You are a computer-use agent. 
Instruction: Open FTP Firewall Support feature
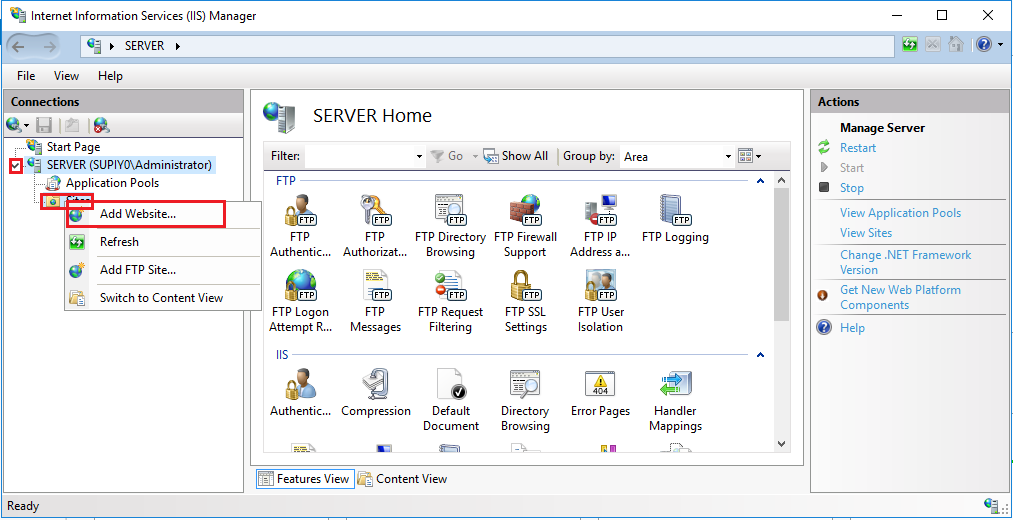pos(525,225)
